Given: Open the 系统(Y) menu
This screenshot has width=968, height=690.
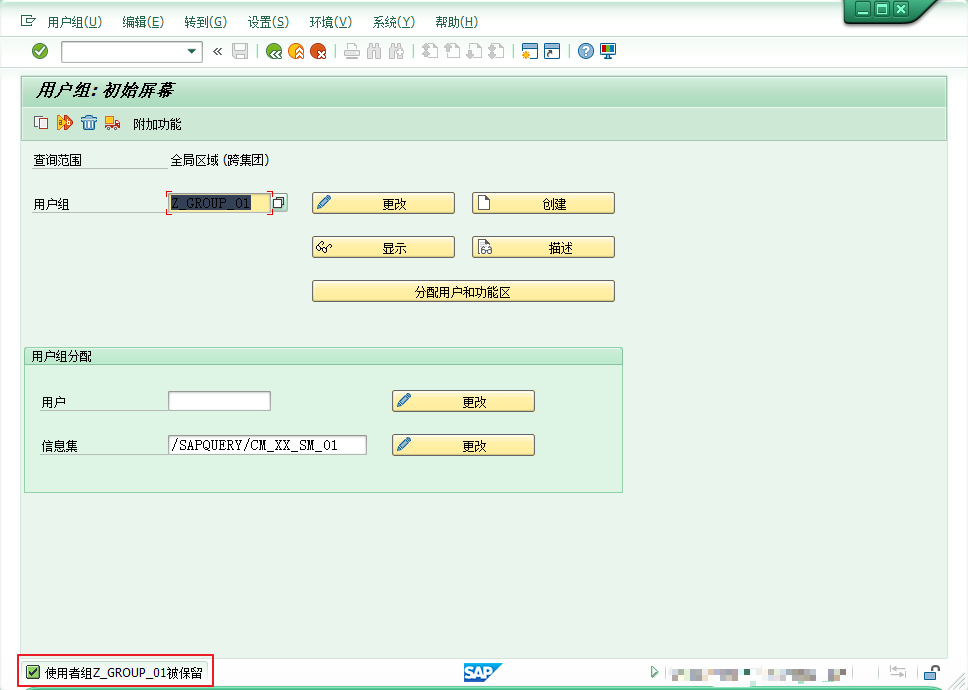Looking at the screenshot, I should [394, 22].
